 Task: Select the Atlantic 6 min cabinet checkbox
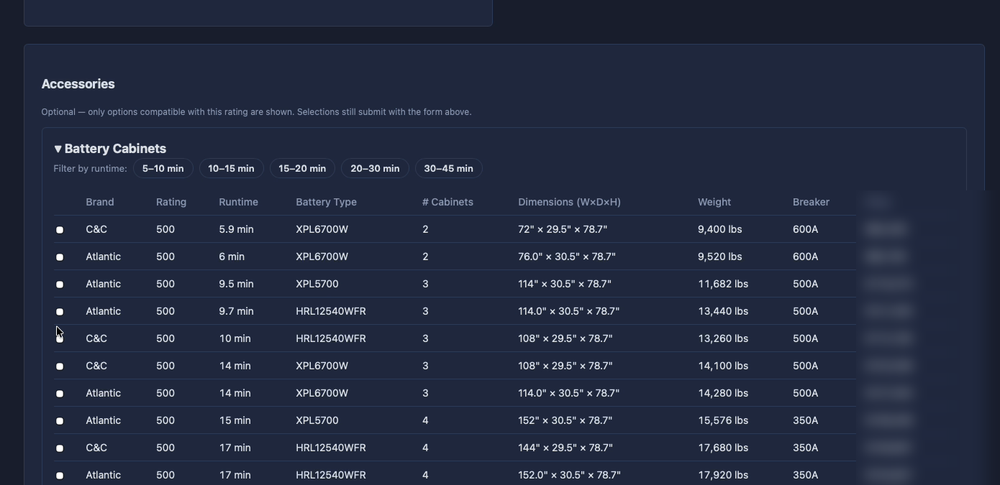(x=60, y=257)
